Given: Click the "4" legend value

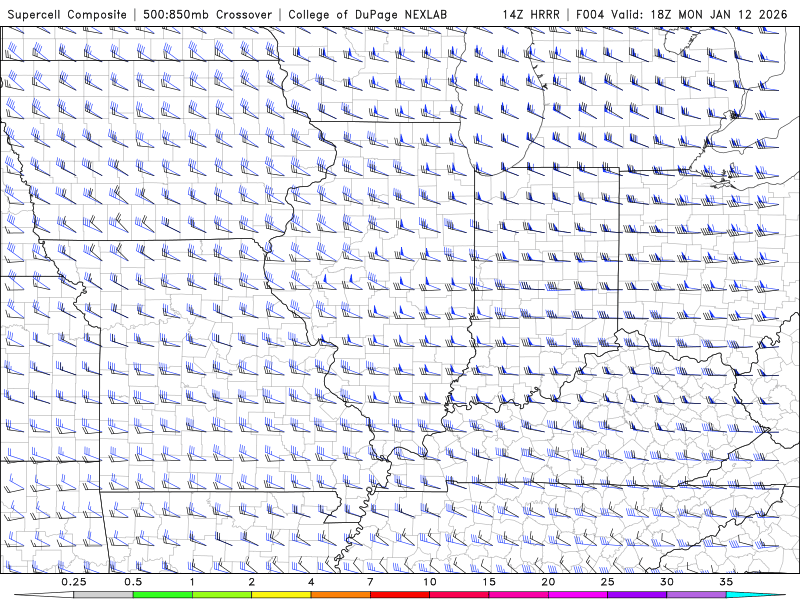Looking at the screenshot, I should (311, 582).
